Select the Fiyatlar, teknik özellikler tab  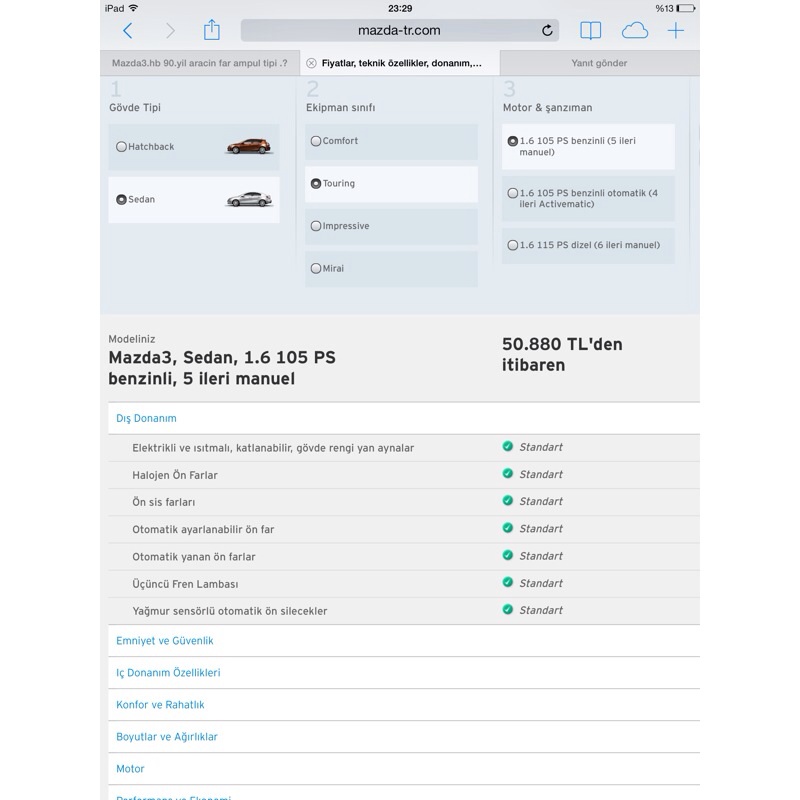[400, 63]
